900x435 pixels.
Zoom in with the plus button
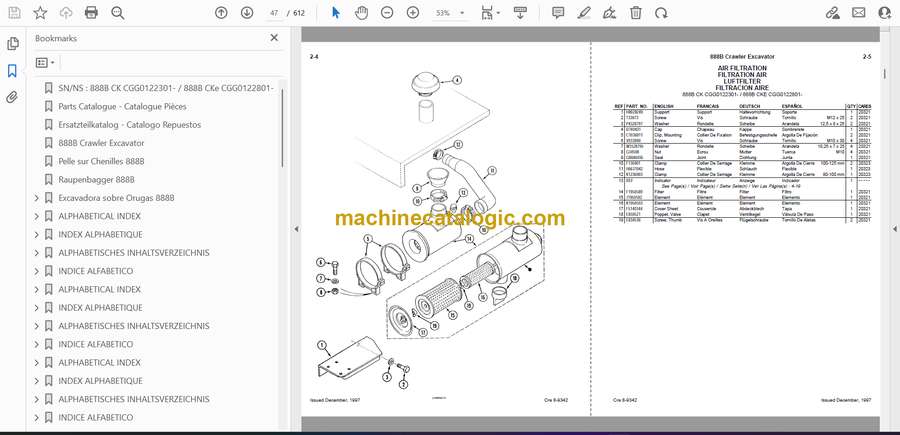click(413, 13)
